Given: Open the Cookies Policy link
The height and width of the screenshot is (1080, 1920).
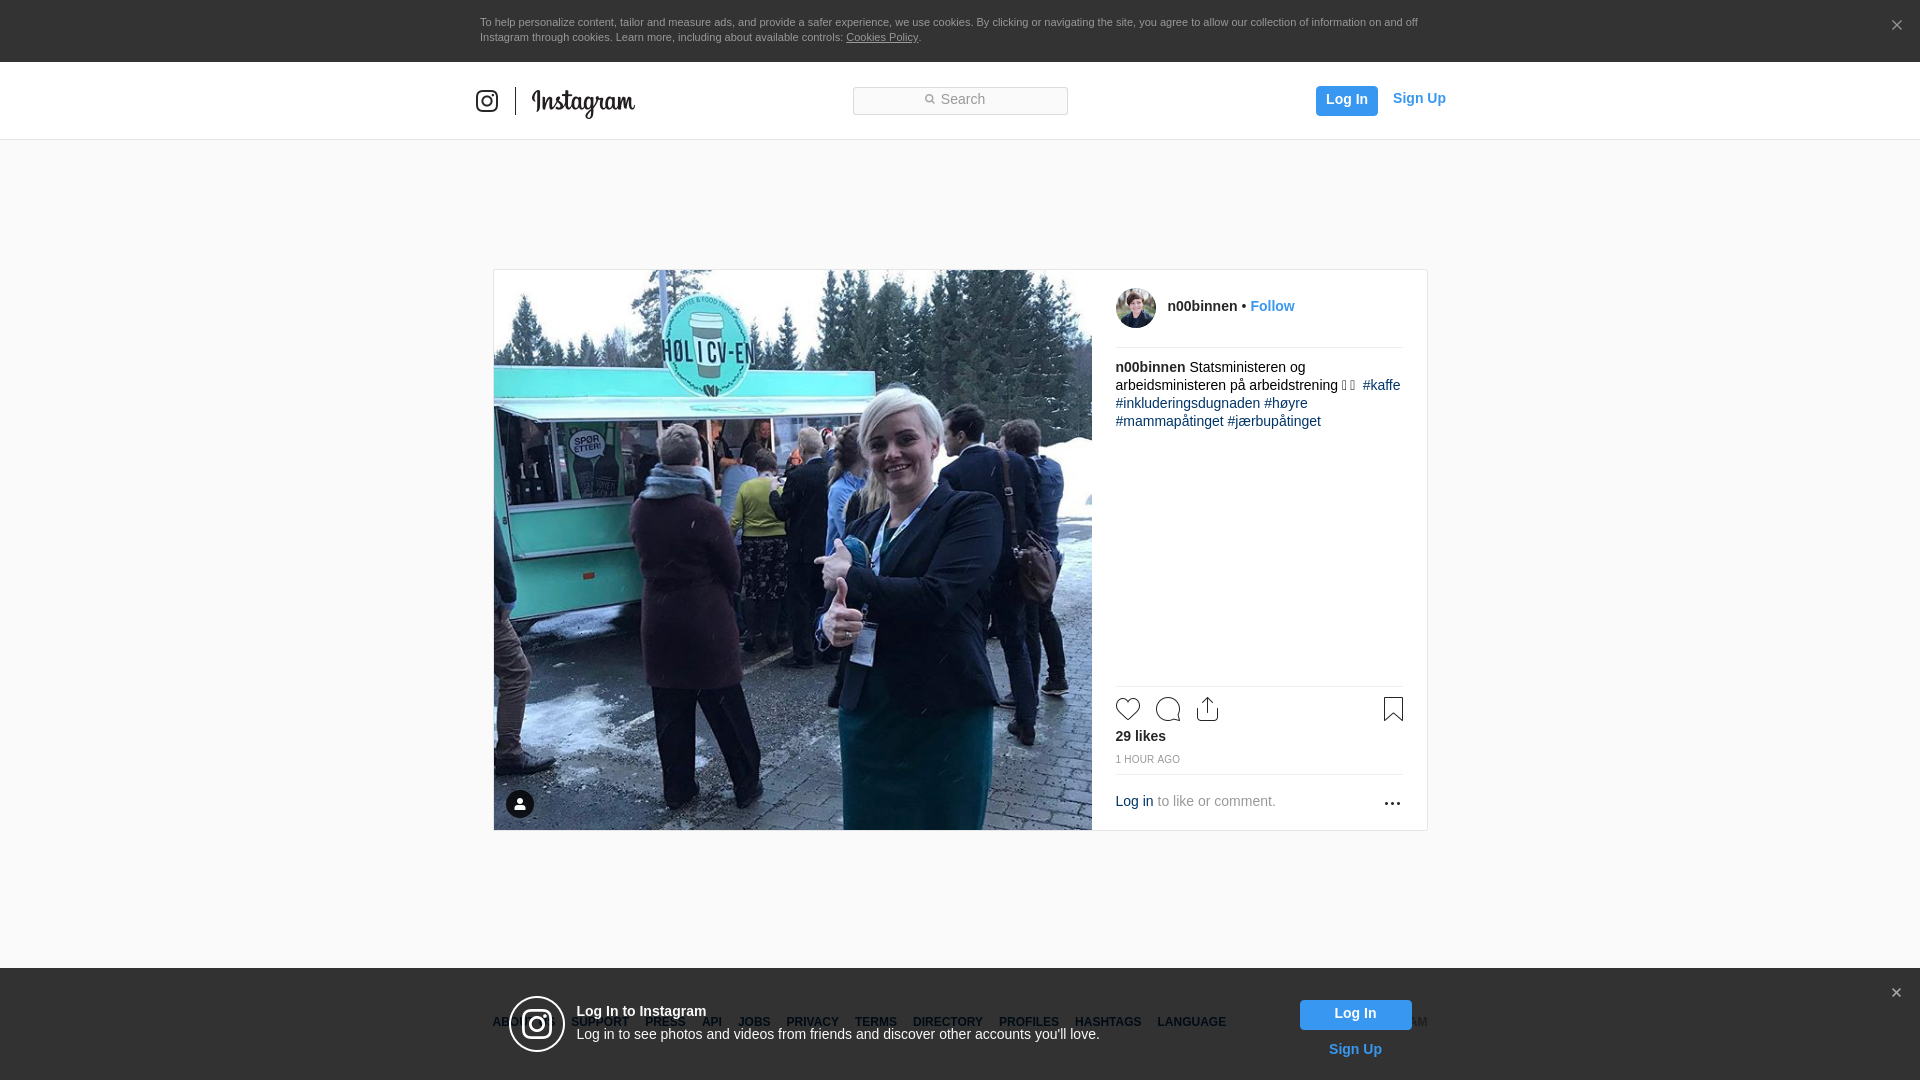Looking at the screenshot, I should (x=882, y=37).
